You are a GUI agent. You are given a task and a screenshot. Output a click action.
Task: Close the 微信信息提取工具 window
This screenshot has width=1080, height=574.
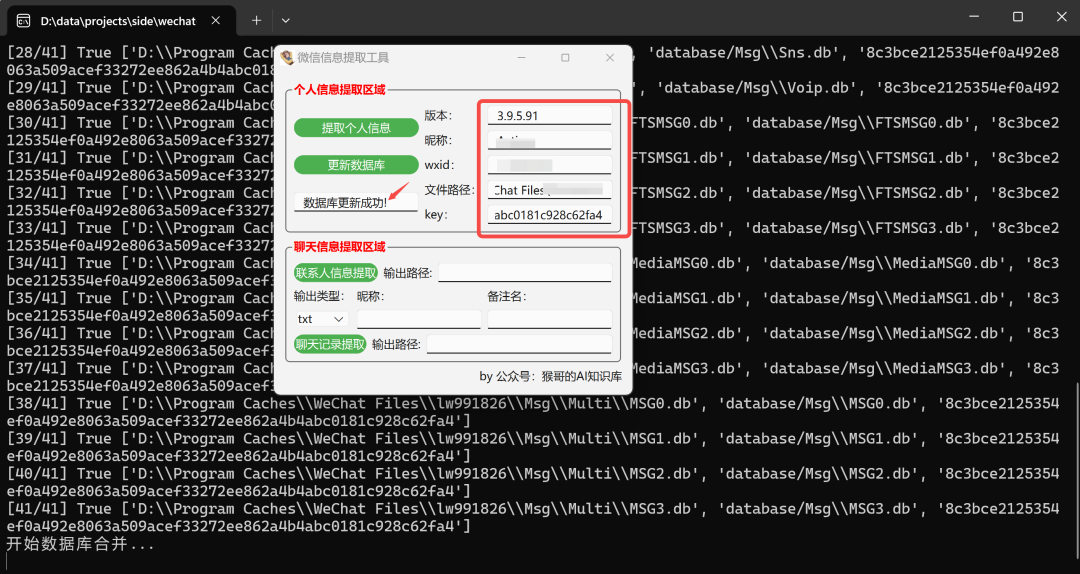(x=610, y=58)
